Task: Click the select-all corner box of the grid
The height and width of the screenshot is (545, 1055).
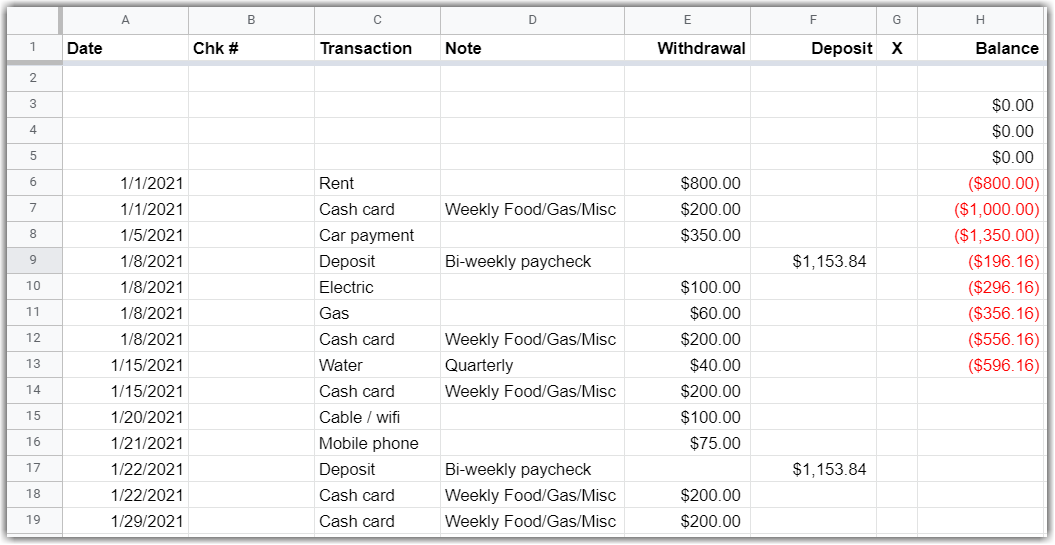Action: tap(33, 20)
